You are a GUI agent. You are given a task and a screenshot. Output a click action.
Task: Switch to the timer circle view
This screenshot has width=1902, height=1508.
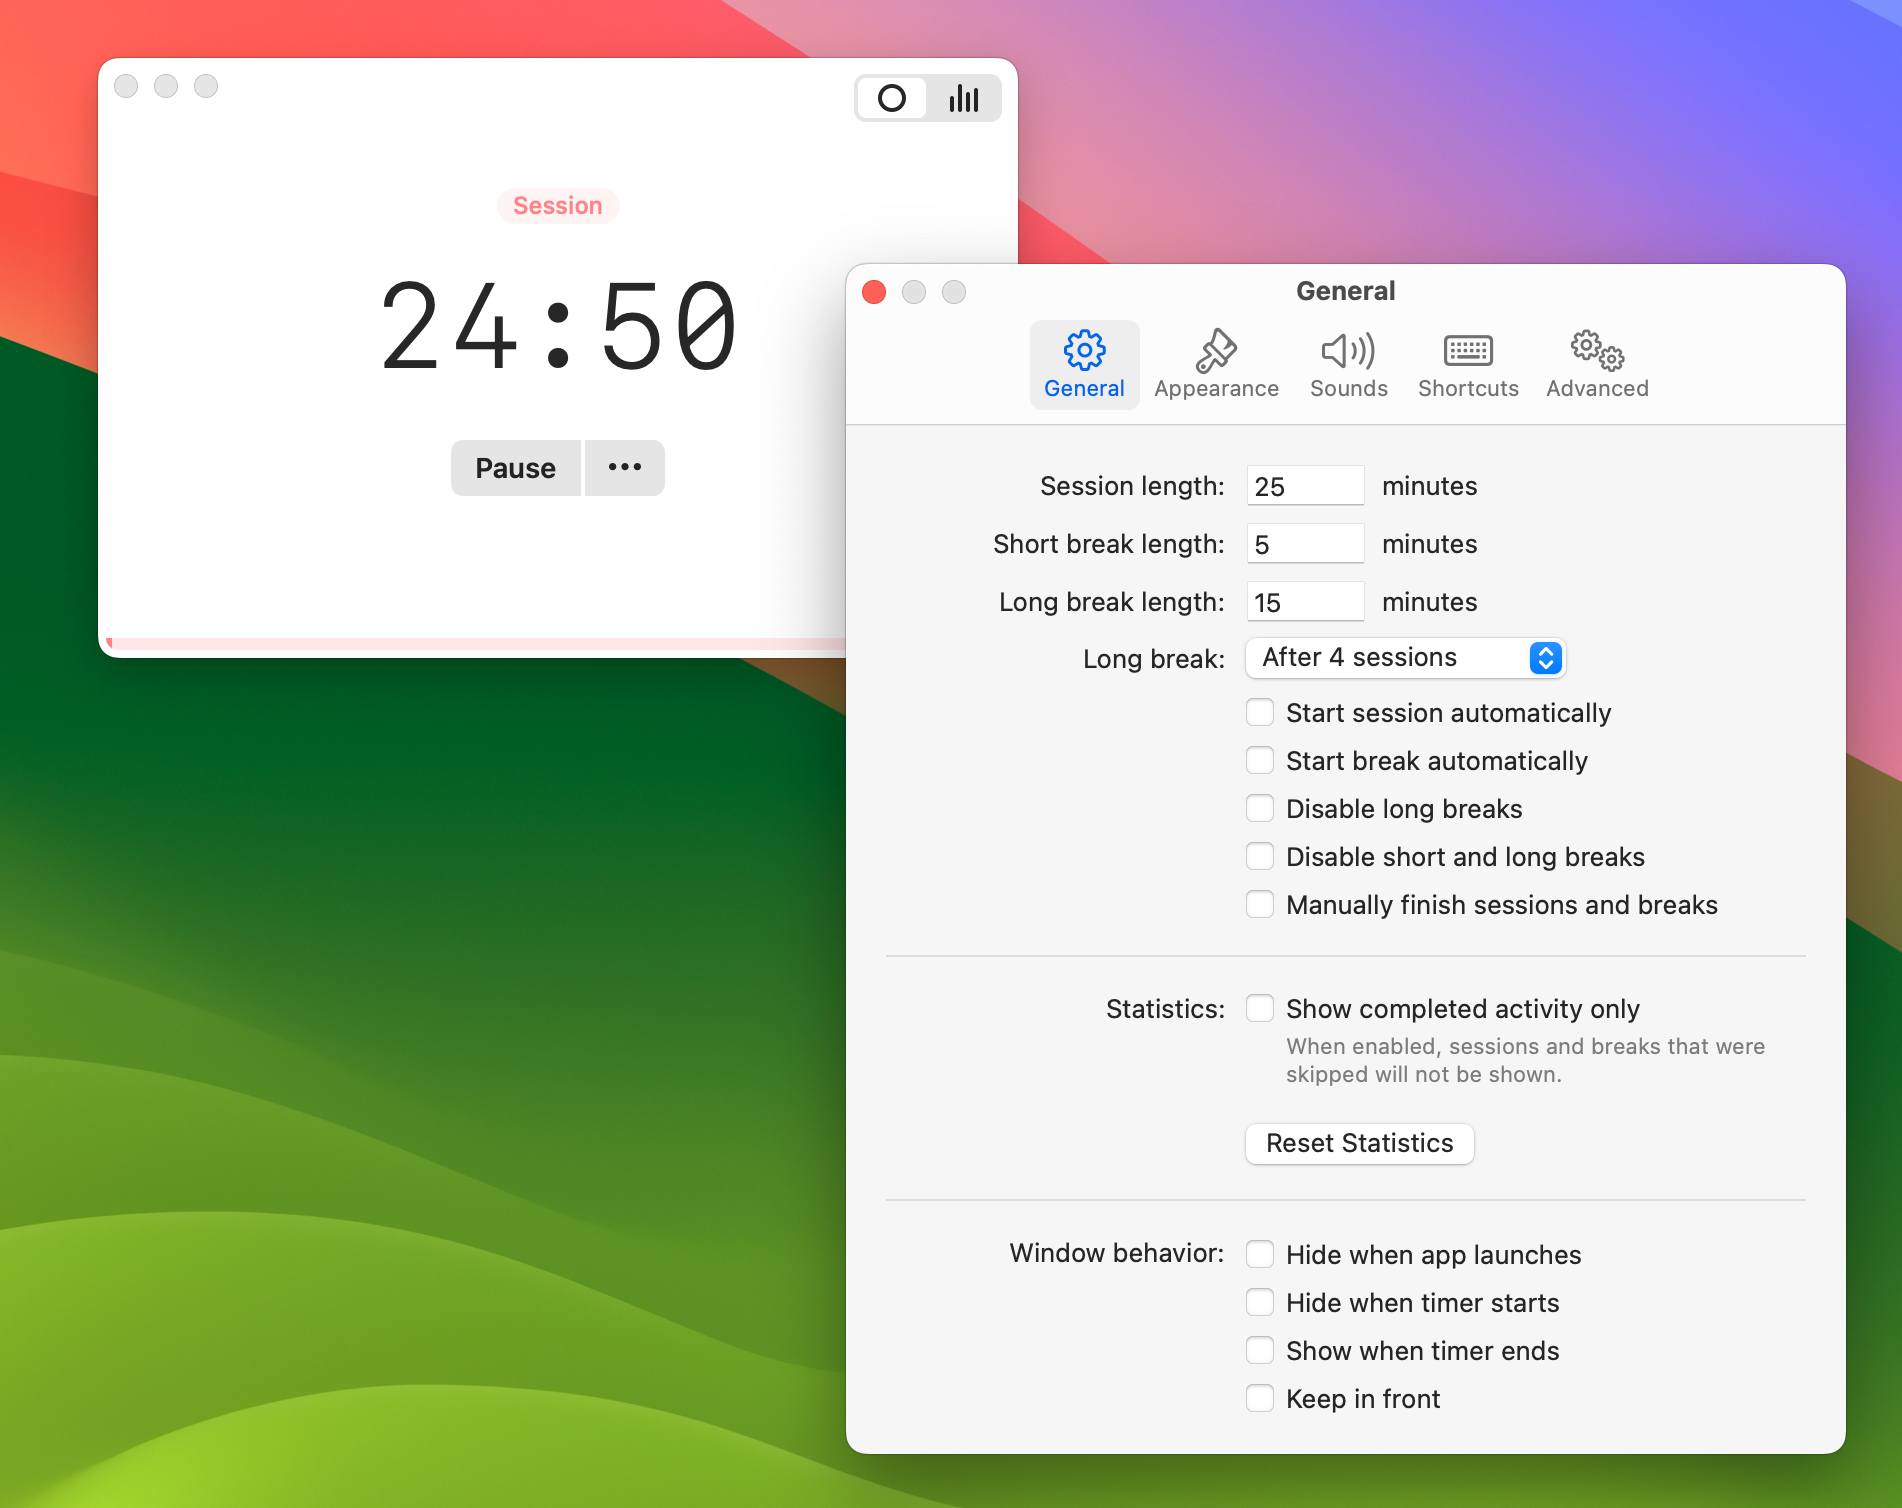click(x=892, y=98)
